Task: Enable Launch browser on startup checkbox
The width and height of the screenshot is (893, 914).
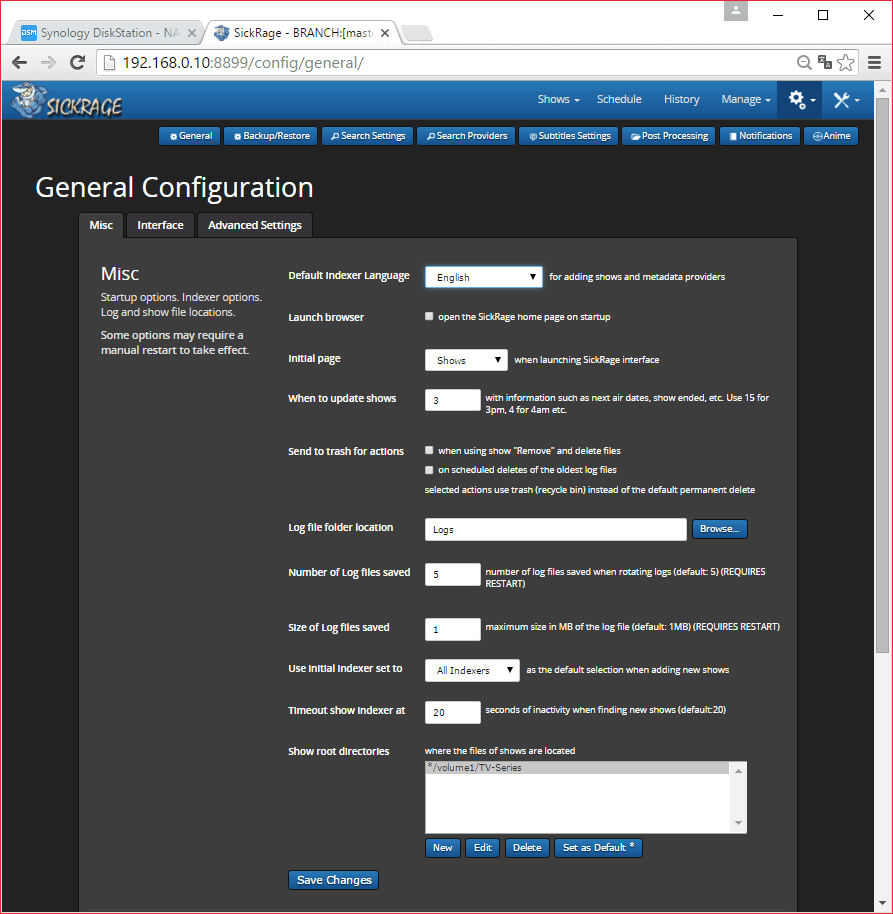Action: pos(429,317)
